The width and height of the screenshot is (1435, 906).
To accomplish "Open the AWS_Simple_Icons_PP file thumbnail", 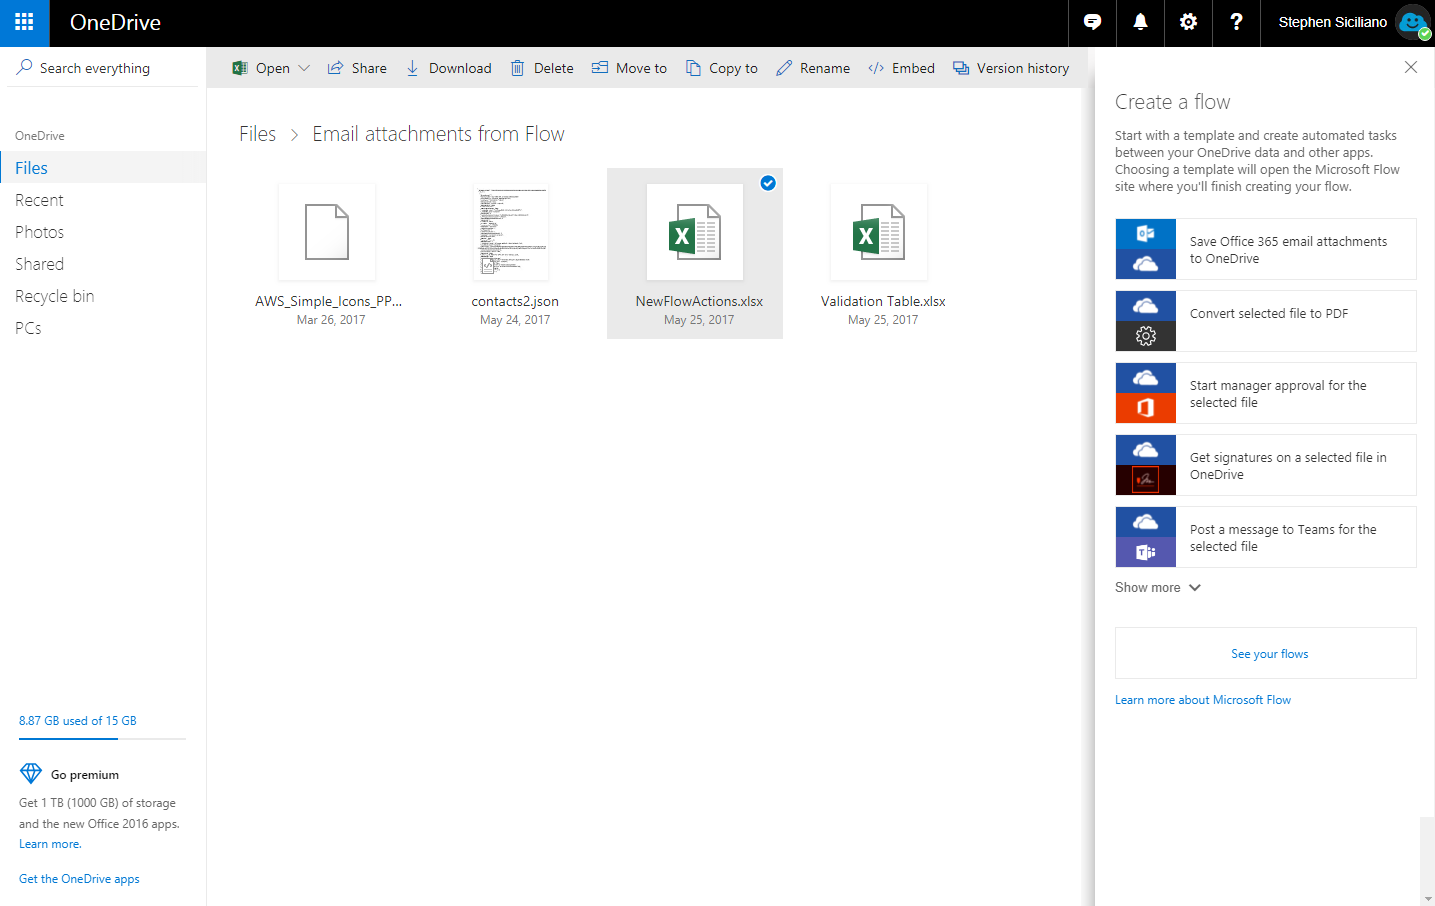I will (327, 232).
